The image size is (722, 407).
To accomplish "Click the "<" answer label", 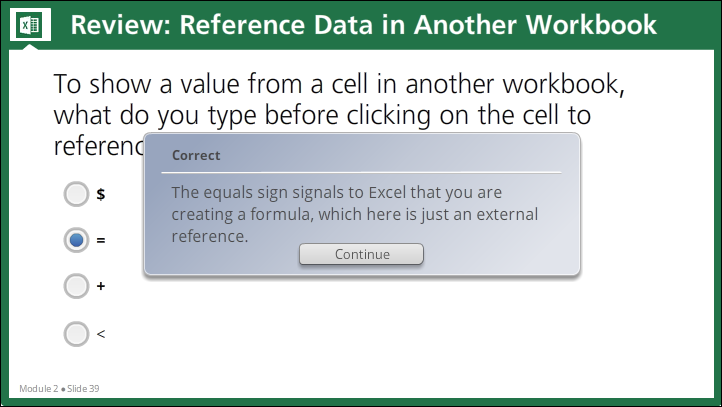I will pos(101,334).
